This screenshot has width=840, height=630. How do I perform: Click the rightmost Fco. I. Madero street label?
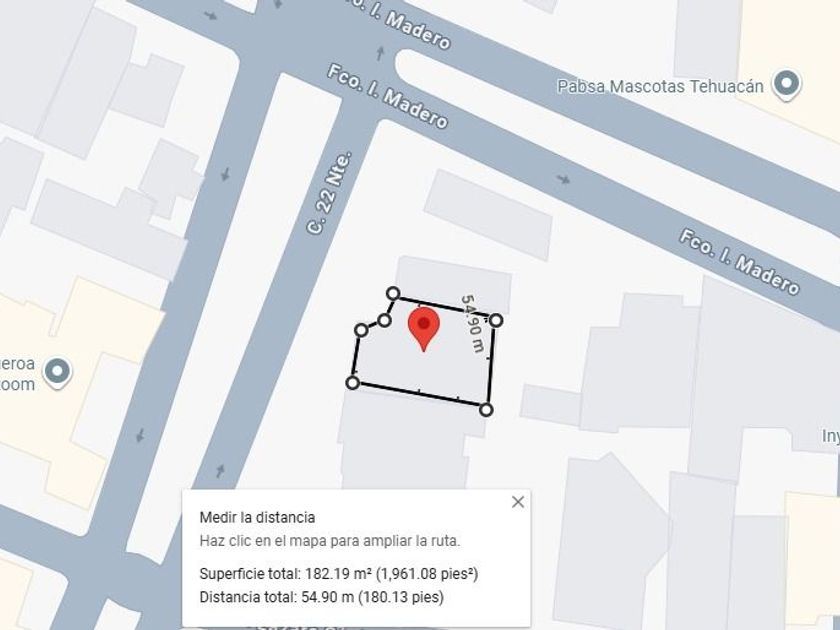740,262
